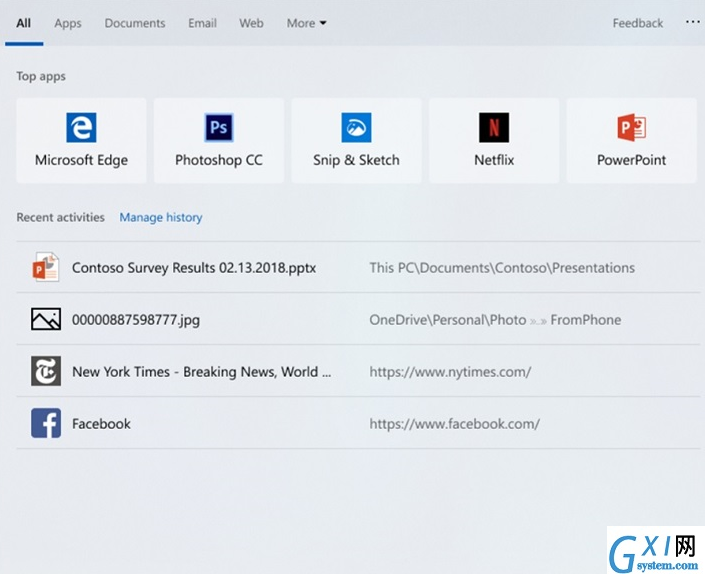
Task: Switch to the Documents tab
Action: [135, 23]
